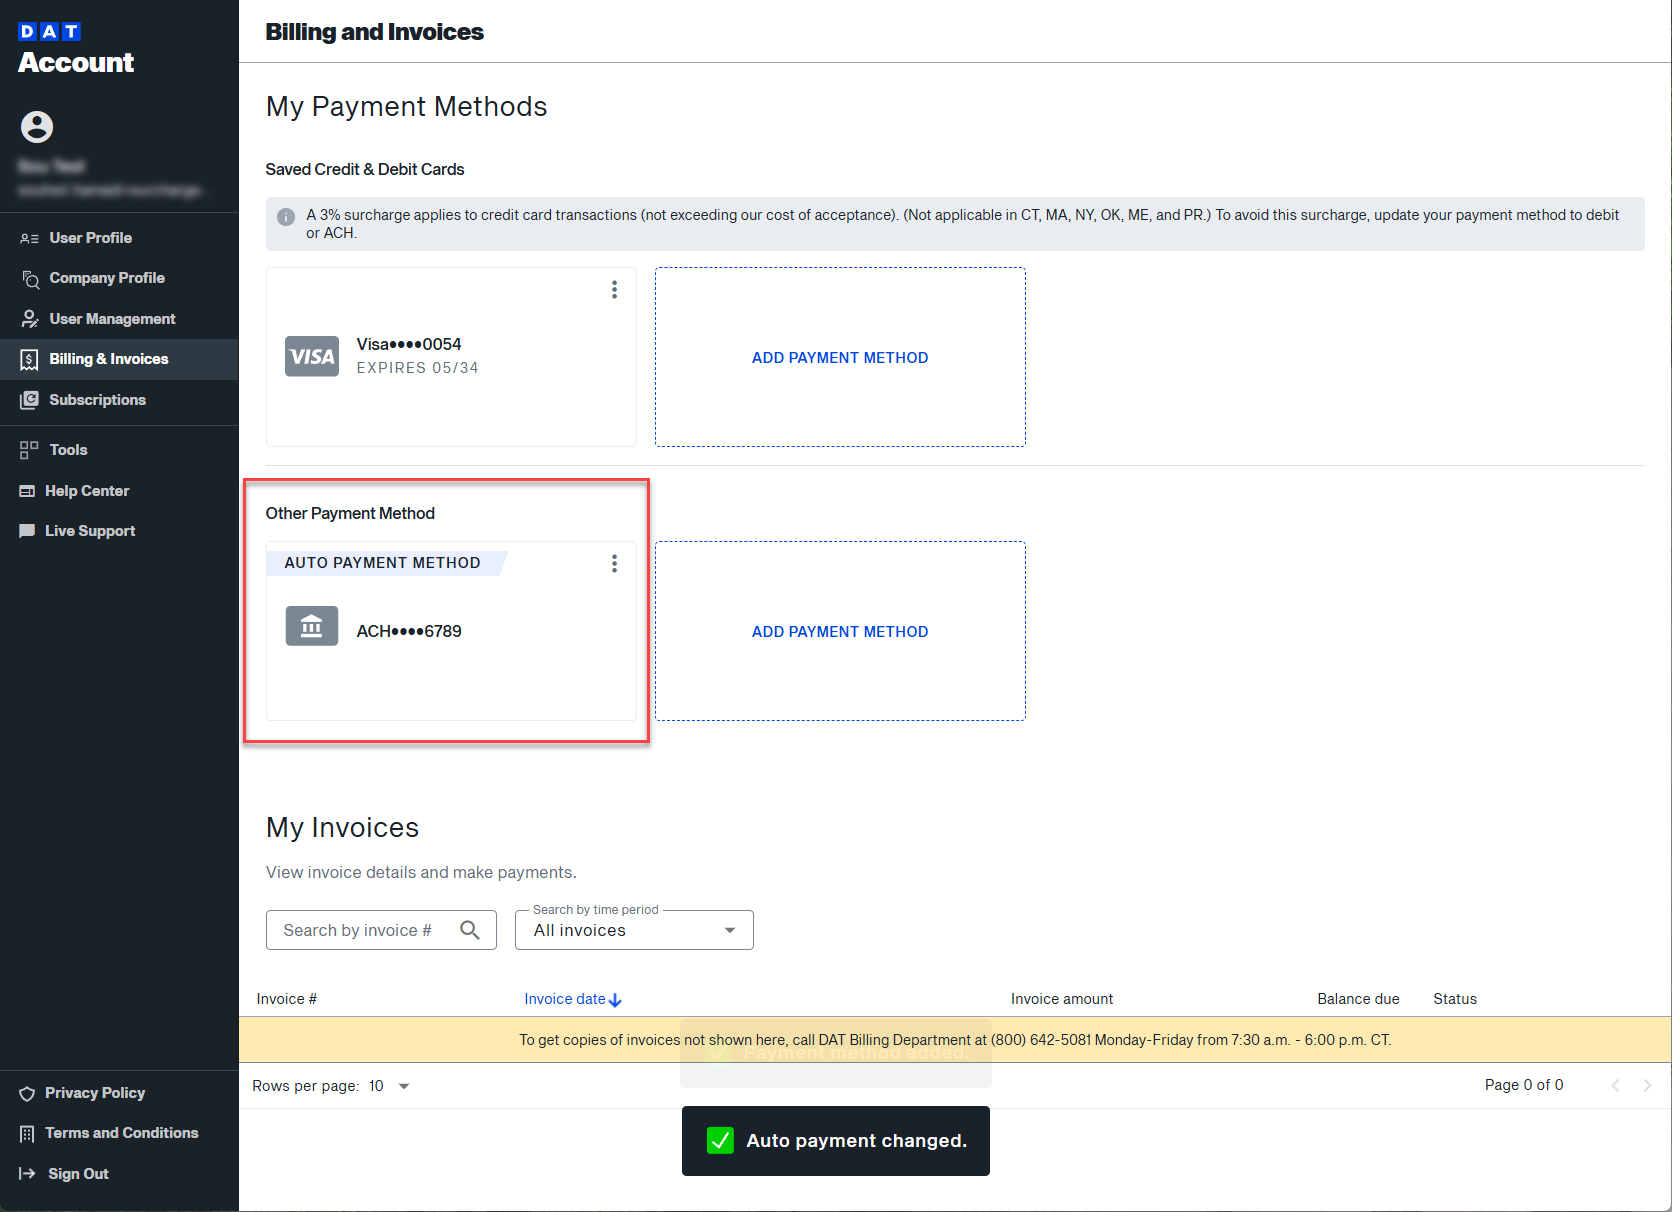Go to the next invoices page
Image resolution: width=1672 pixels, height=1212 pixels.
tap(1647, 1086)
